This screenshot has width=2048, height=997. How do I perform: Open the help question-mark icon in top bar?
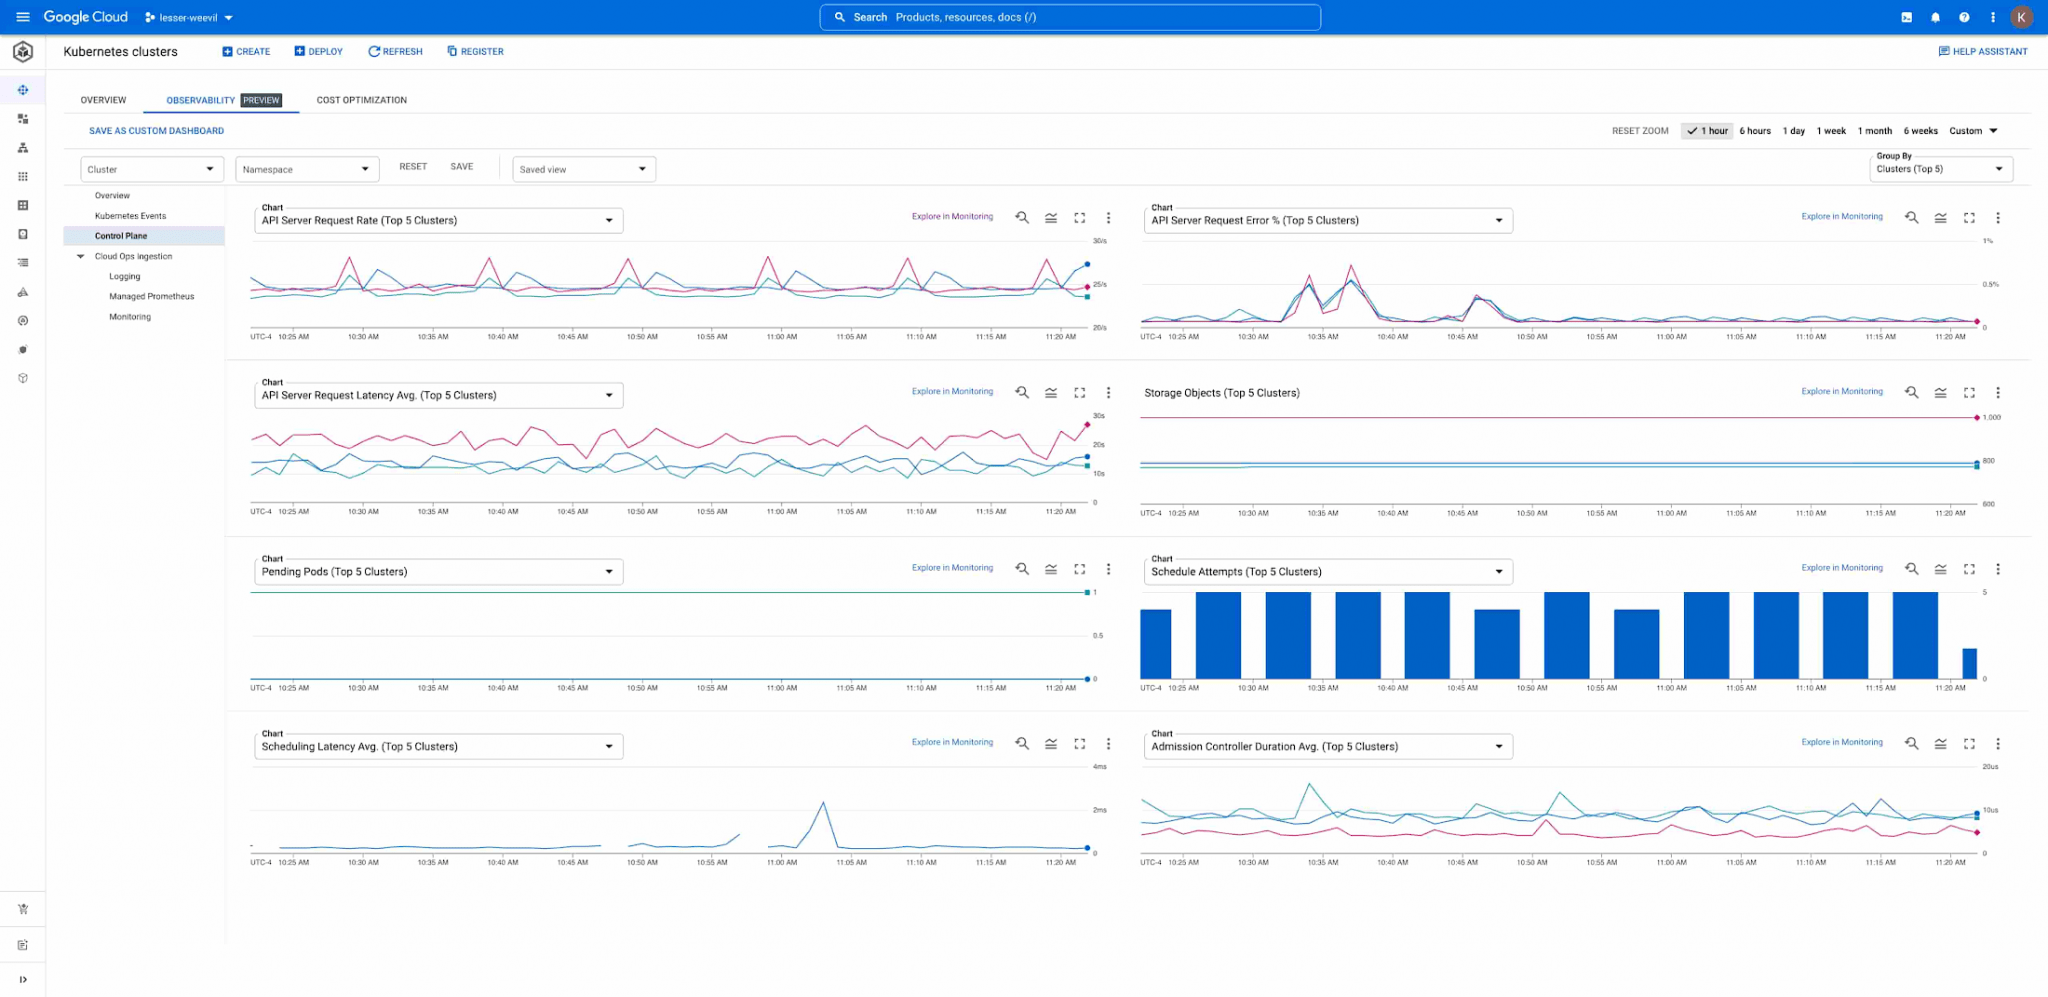tap(1963, 17)
